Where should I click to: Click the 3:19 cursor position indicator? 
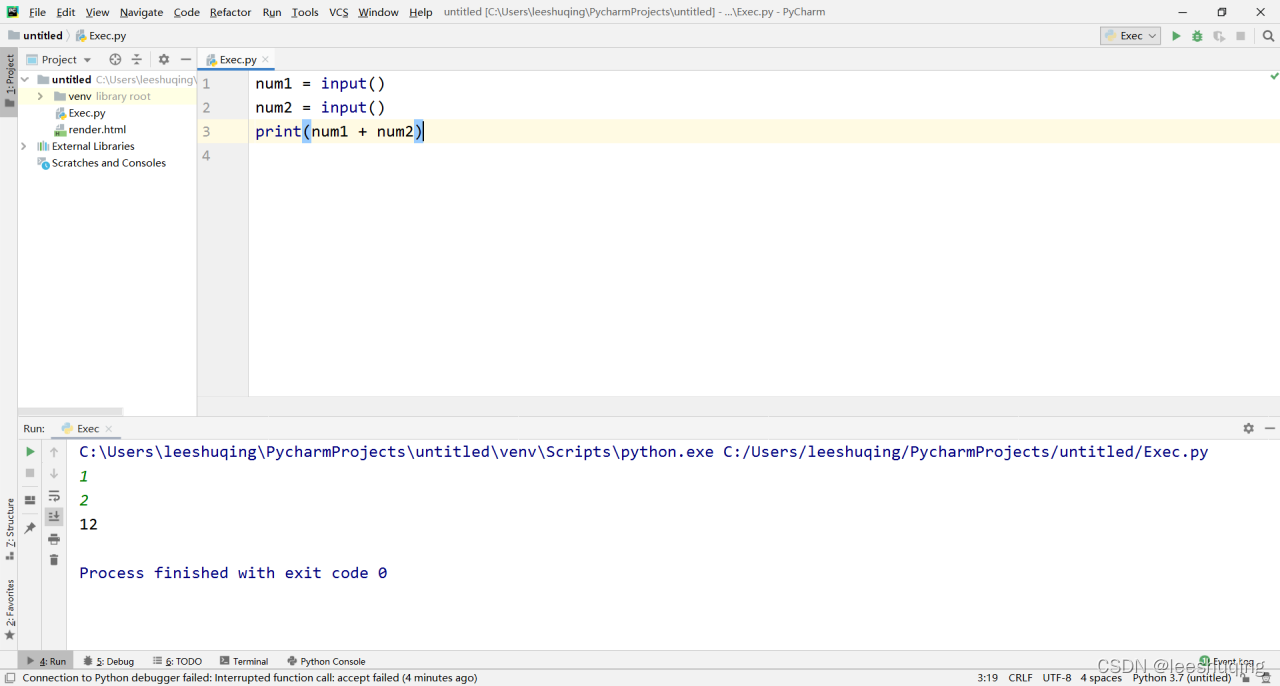[987, 678]
